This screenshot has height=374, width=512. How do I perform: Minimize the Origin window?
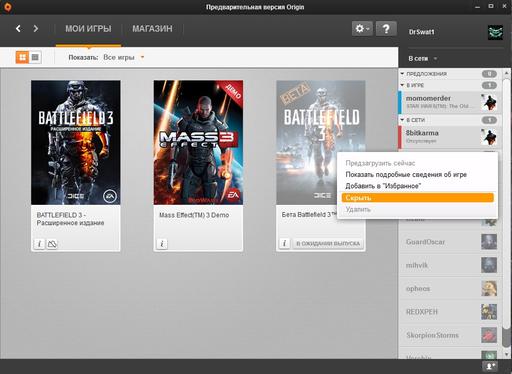[x=477, y=7]
